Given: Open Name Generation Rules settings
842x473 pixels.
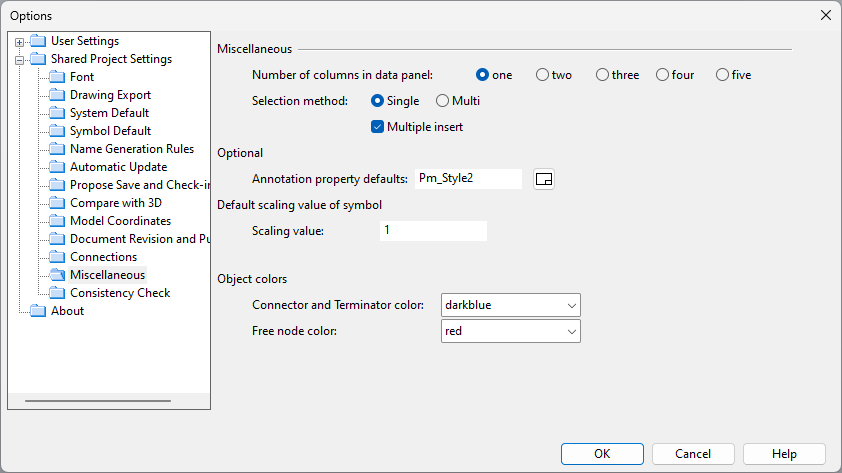Looking at the screenshot, I should (x=132, y=149).
